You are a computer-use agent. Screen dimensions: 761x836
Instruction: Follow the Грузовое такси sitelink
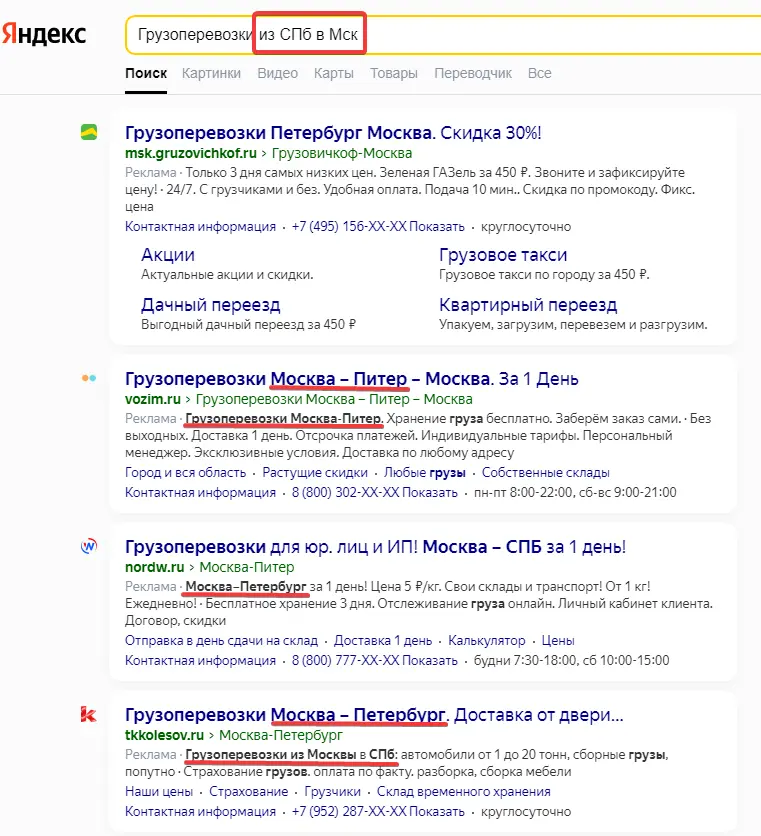coord(503,255)
